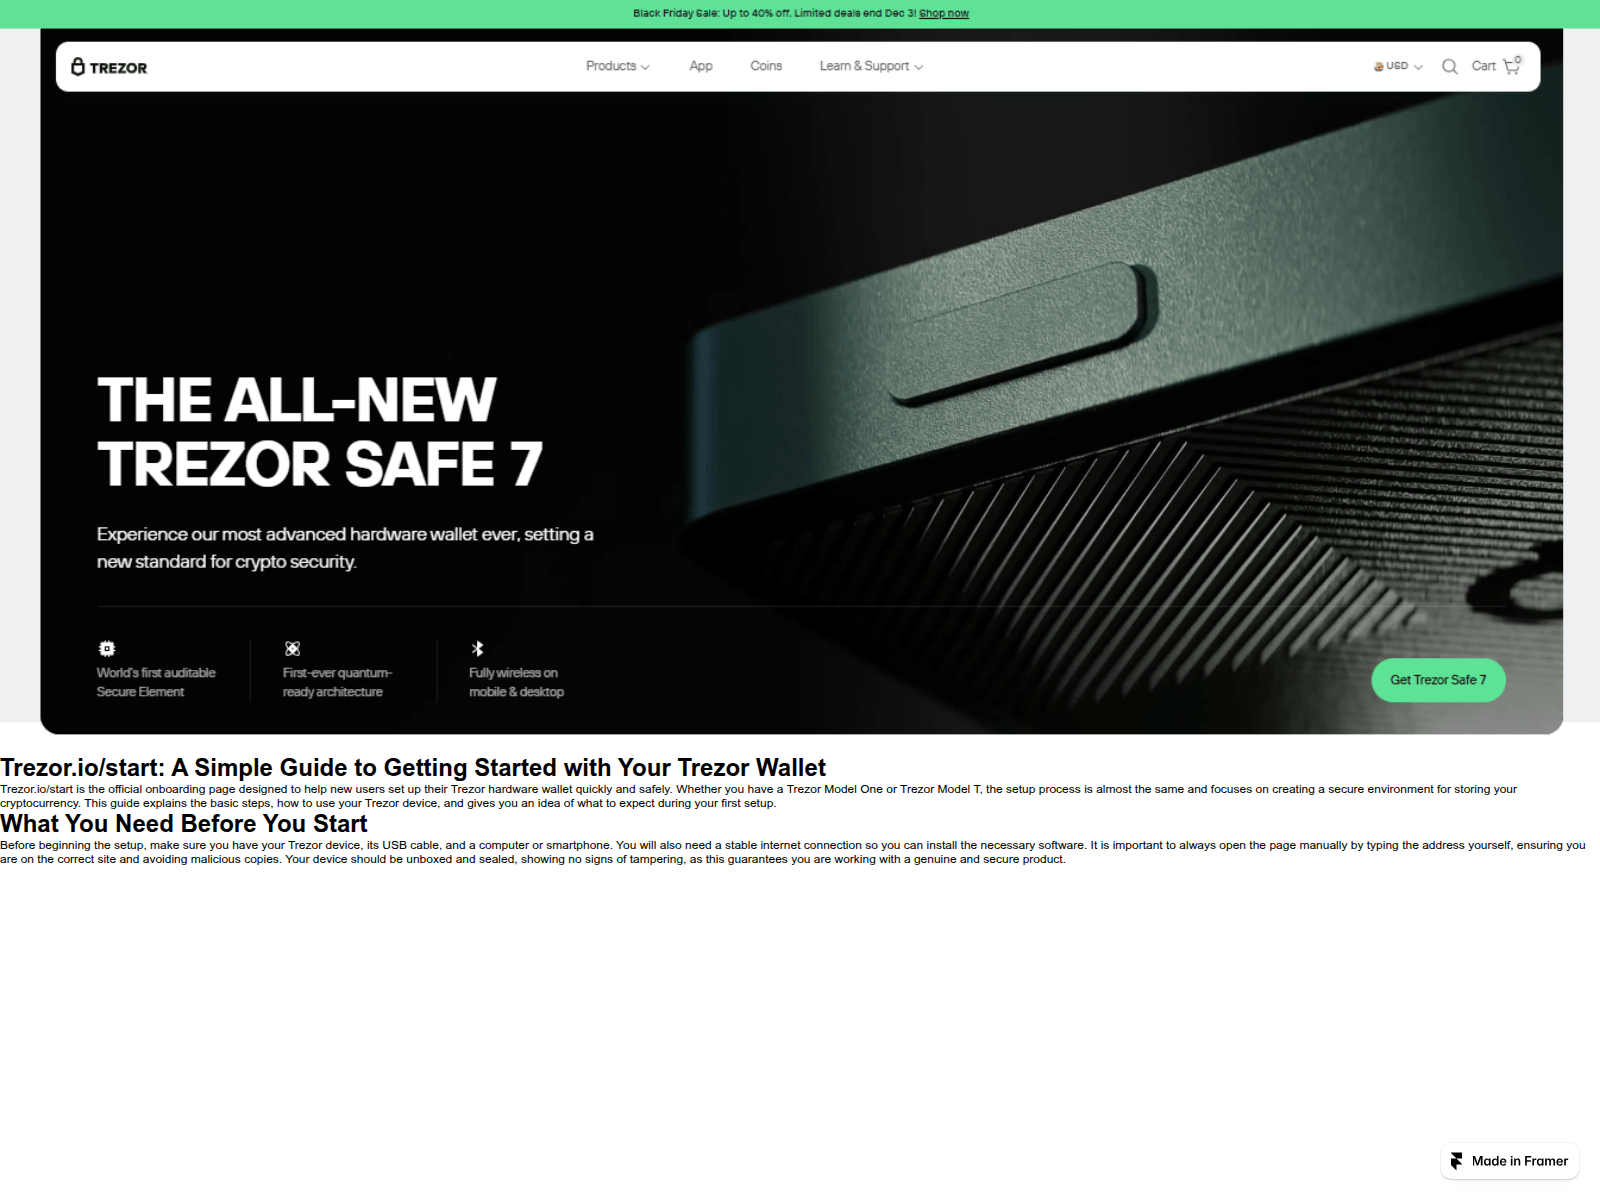Click 'Fully wireless on mobile & desktop' text

click(x=516, y=682)
